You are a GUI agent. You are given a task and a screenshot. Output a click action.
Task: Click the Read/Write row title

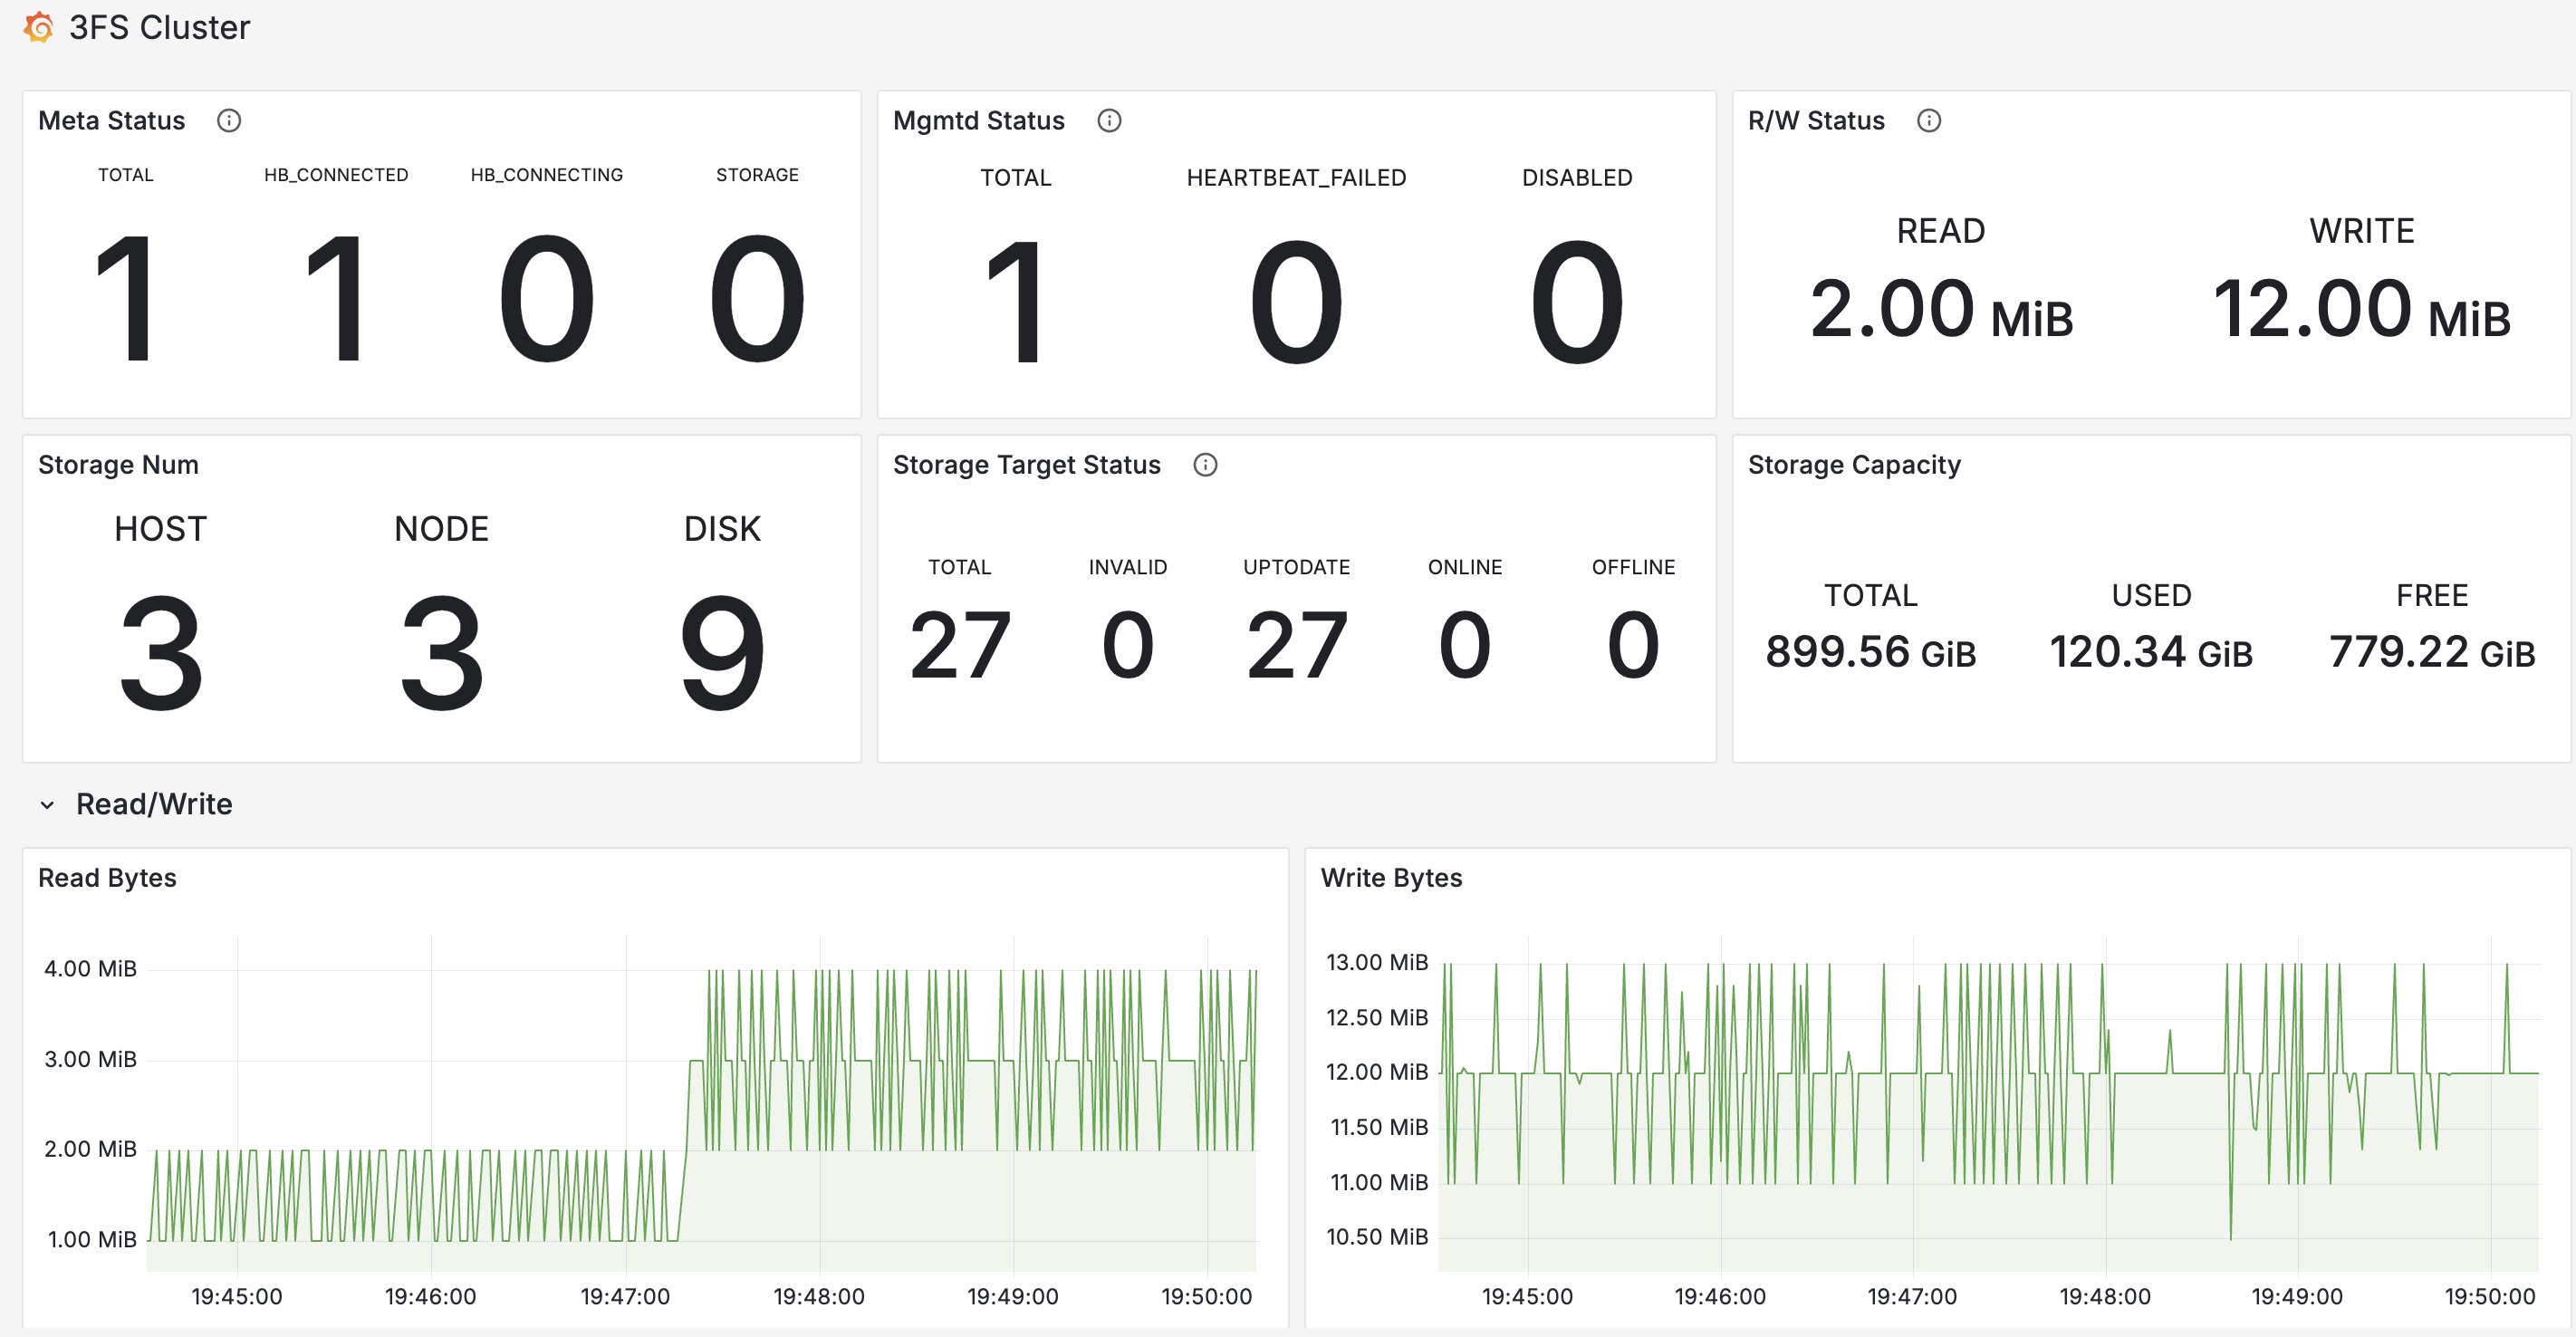click(x=154, y=804)
